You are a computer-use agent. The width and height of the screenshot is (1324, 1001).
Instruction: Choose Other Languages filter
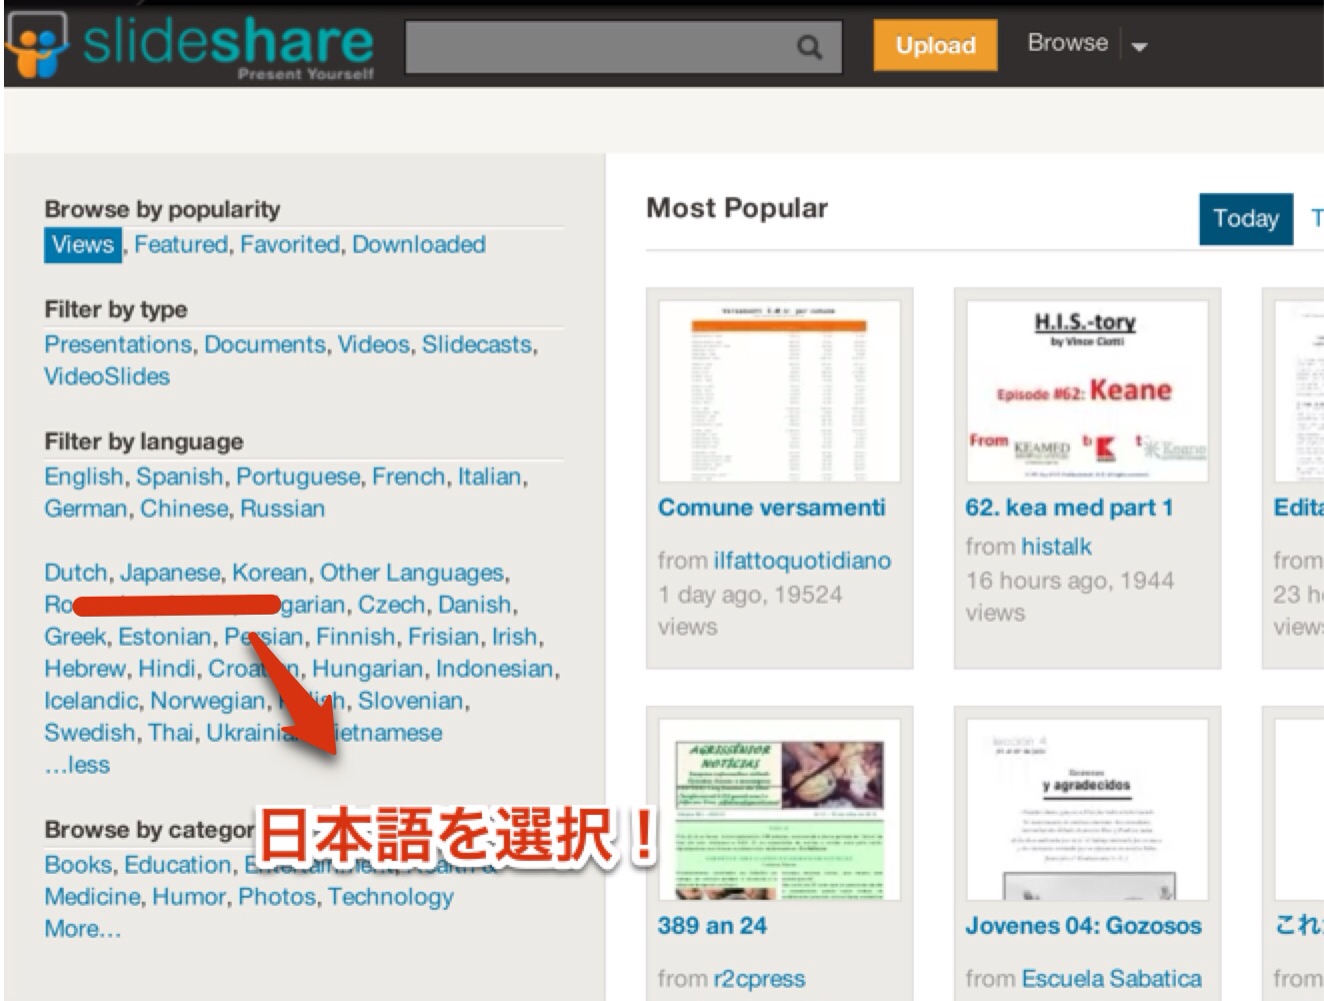(x=412, y=572)
